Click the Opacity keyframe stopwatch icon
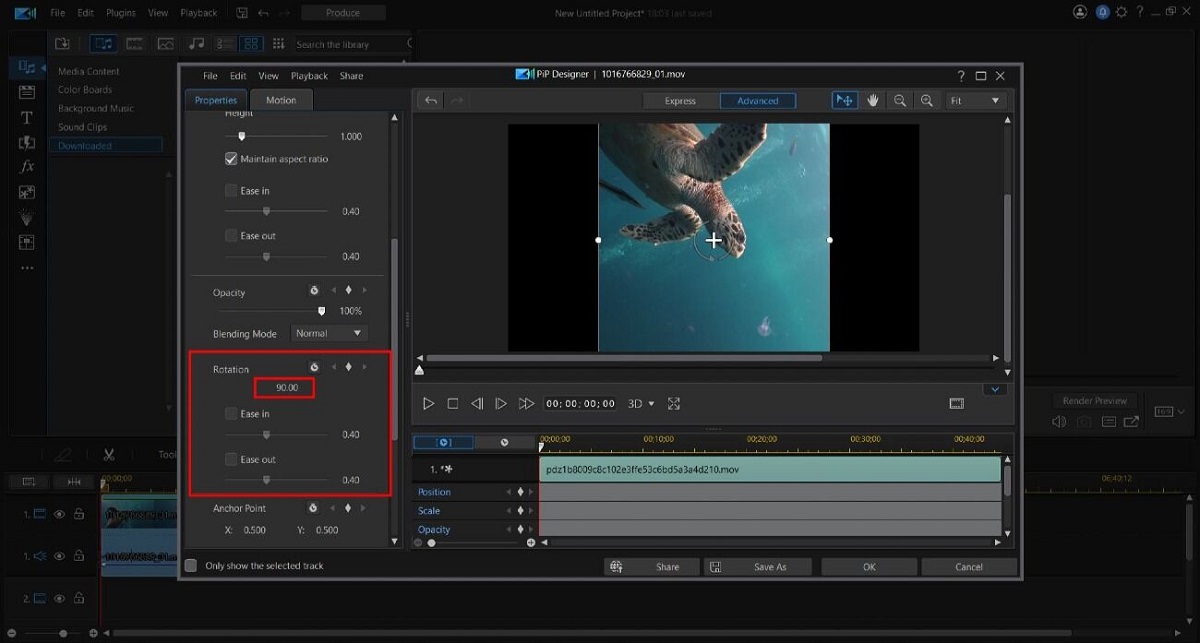The height and width of the screenshot is (643, 1200). (x=314, y=291)
